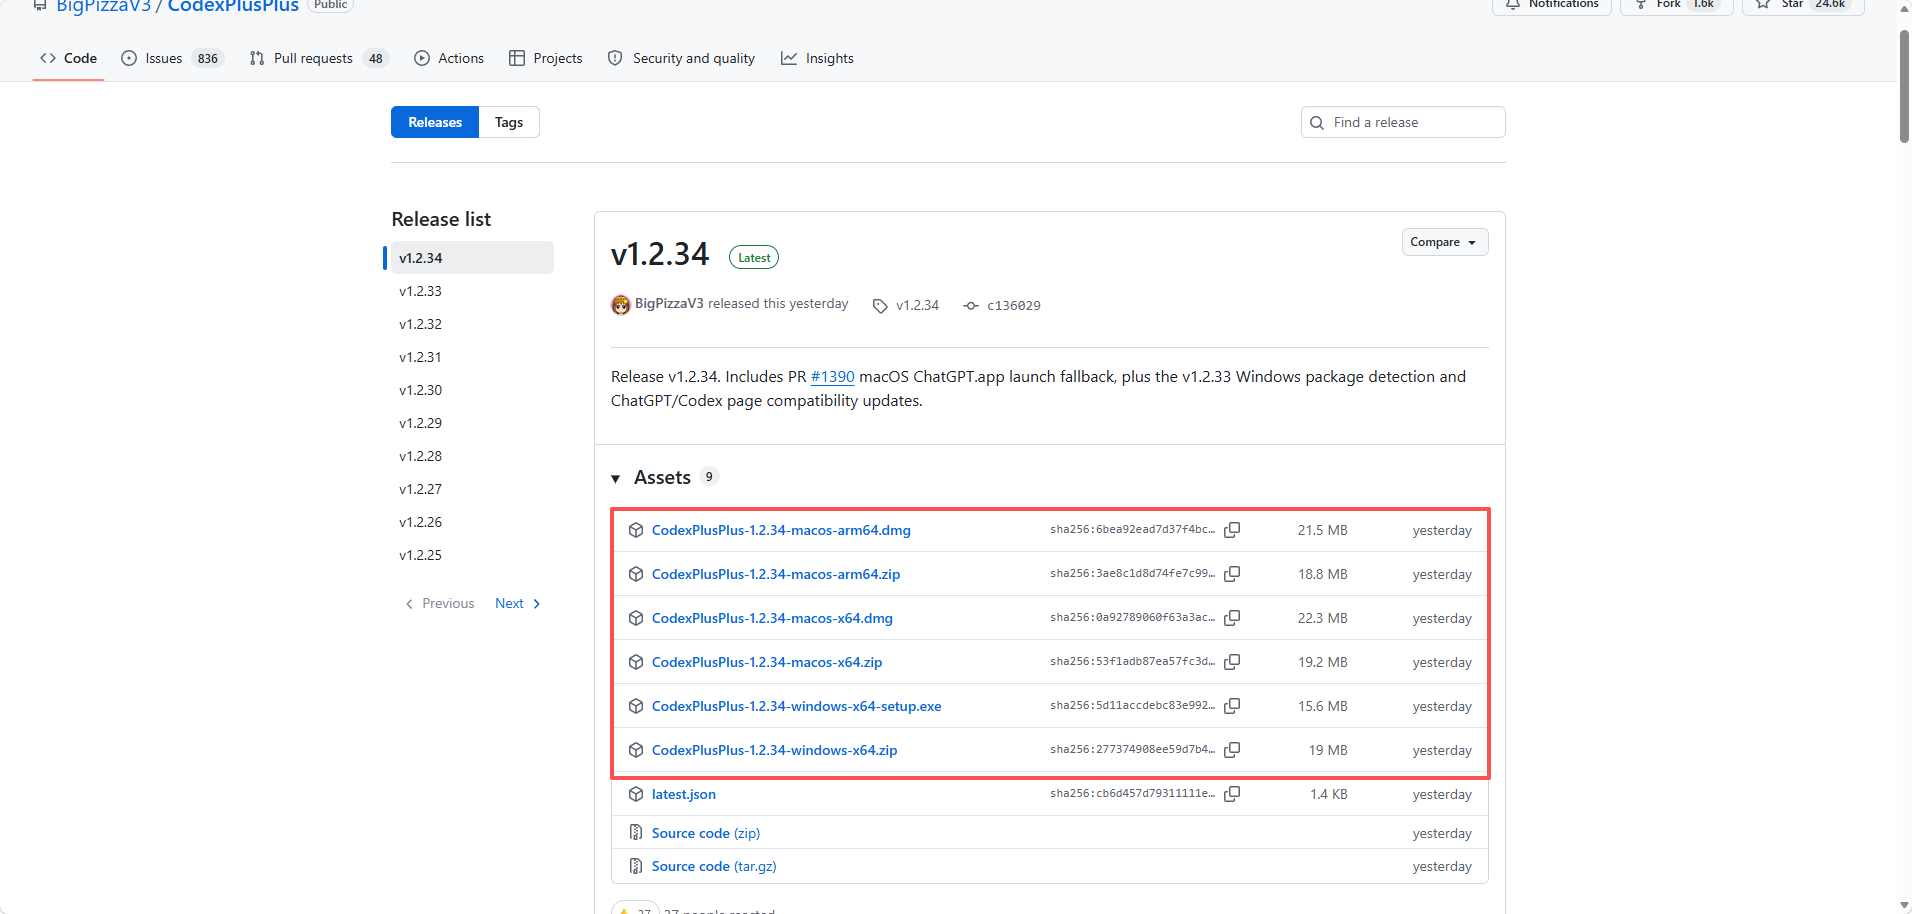This screenshot has width=1912, height=914.
Task: Click zip file icon beside Source code (zip)
Action: pos(636,833)
